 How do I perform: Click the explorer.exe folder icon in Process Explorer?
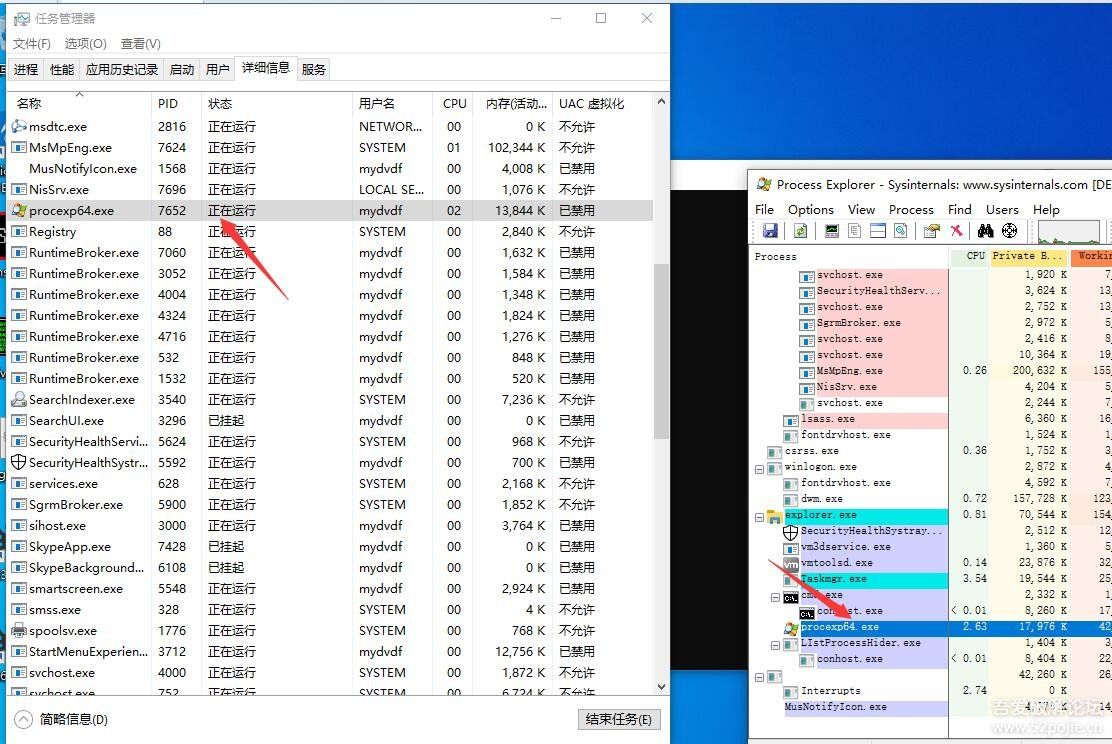click(774, 516)
